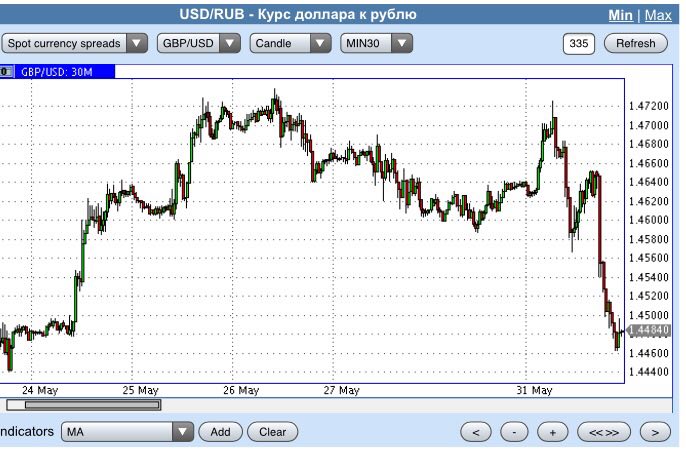
Task: Click the scroll left < button
Action: [476, 432]
